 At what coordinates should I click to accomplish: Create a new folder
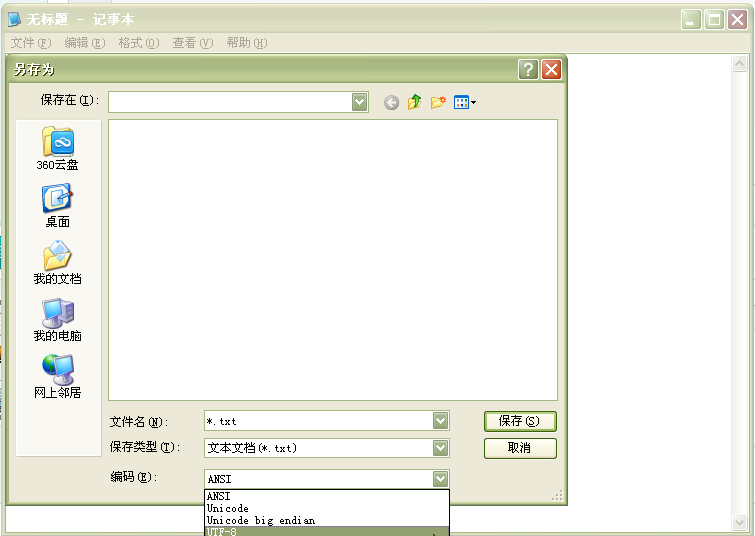pos(438,102)
